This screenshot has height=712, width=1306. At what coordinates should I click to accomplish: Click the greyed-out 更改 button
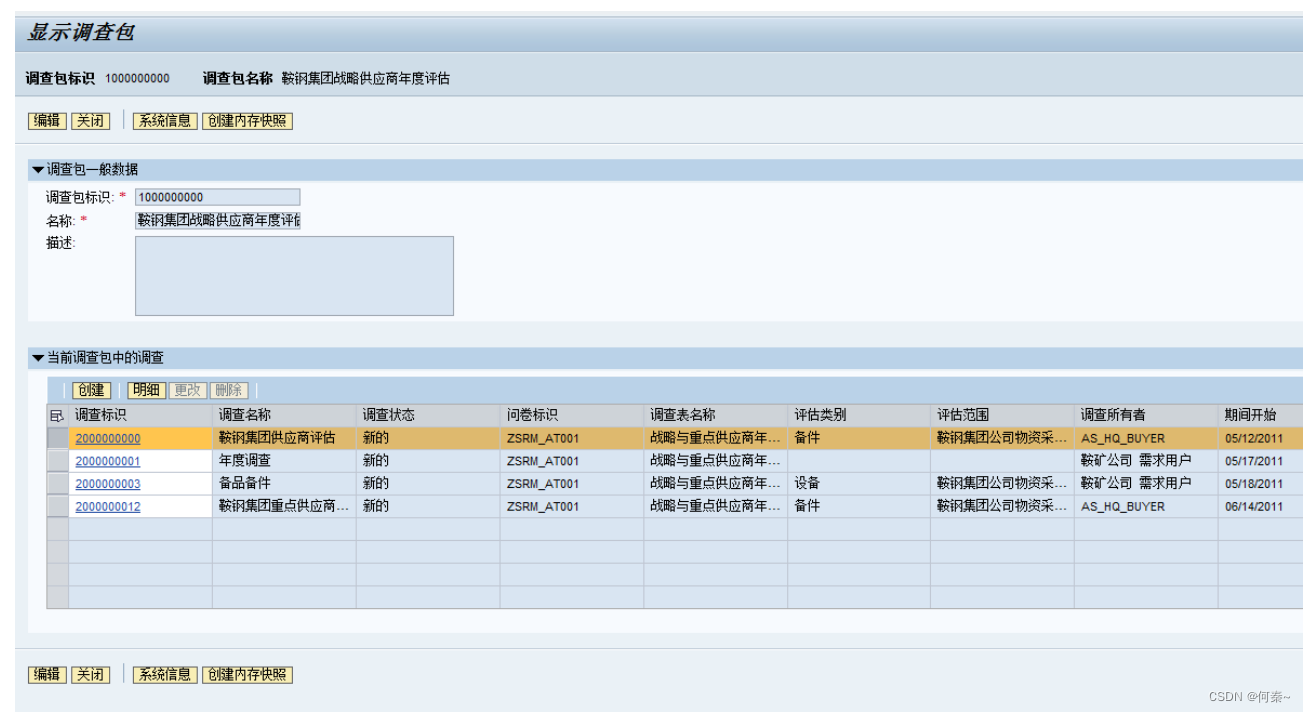pos(187,391)
